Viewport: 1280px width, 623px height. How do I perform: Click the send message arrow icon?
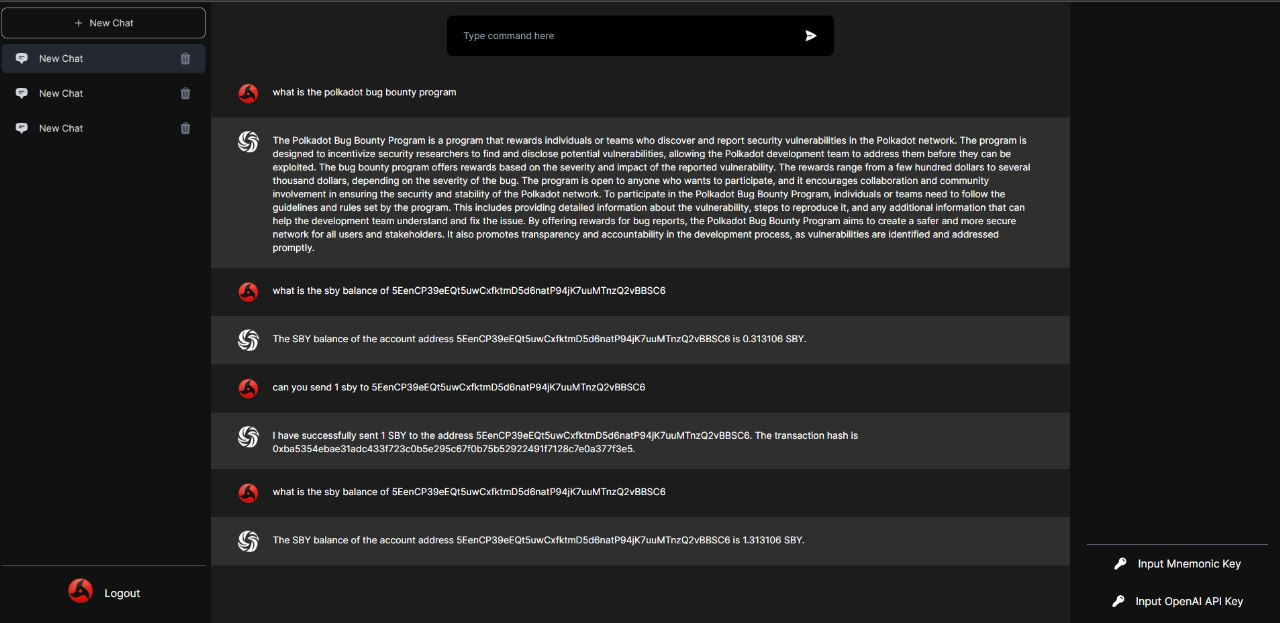click(810, 35)
